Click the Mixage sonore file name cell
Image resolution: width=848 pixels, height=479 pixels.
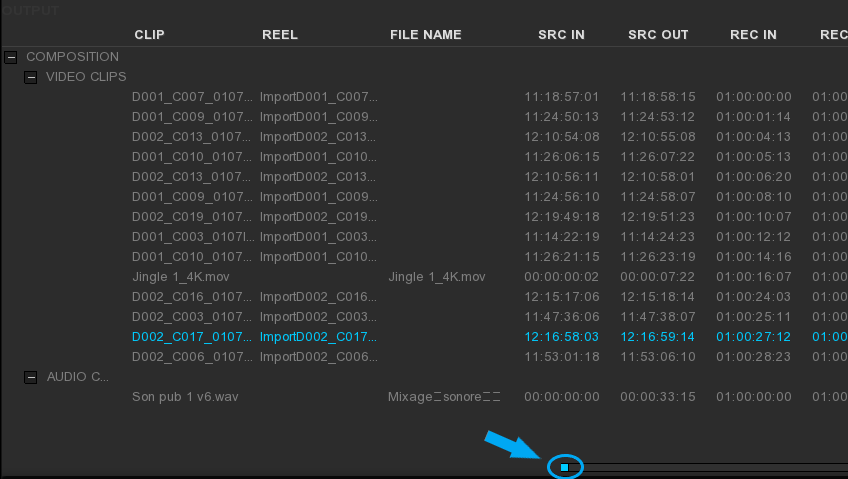coord(444,397)
